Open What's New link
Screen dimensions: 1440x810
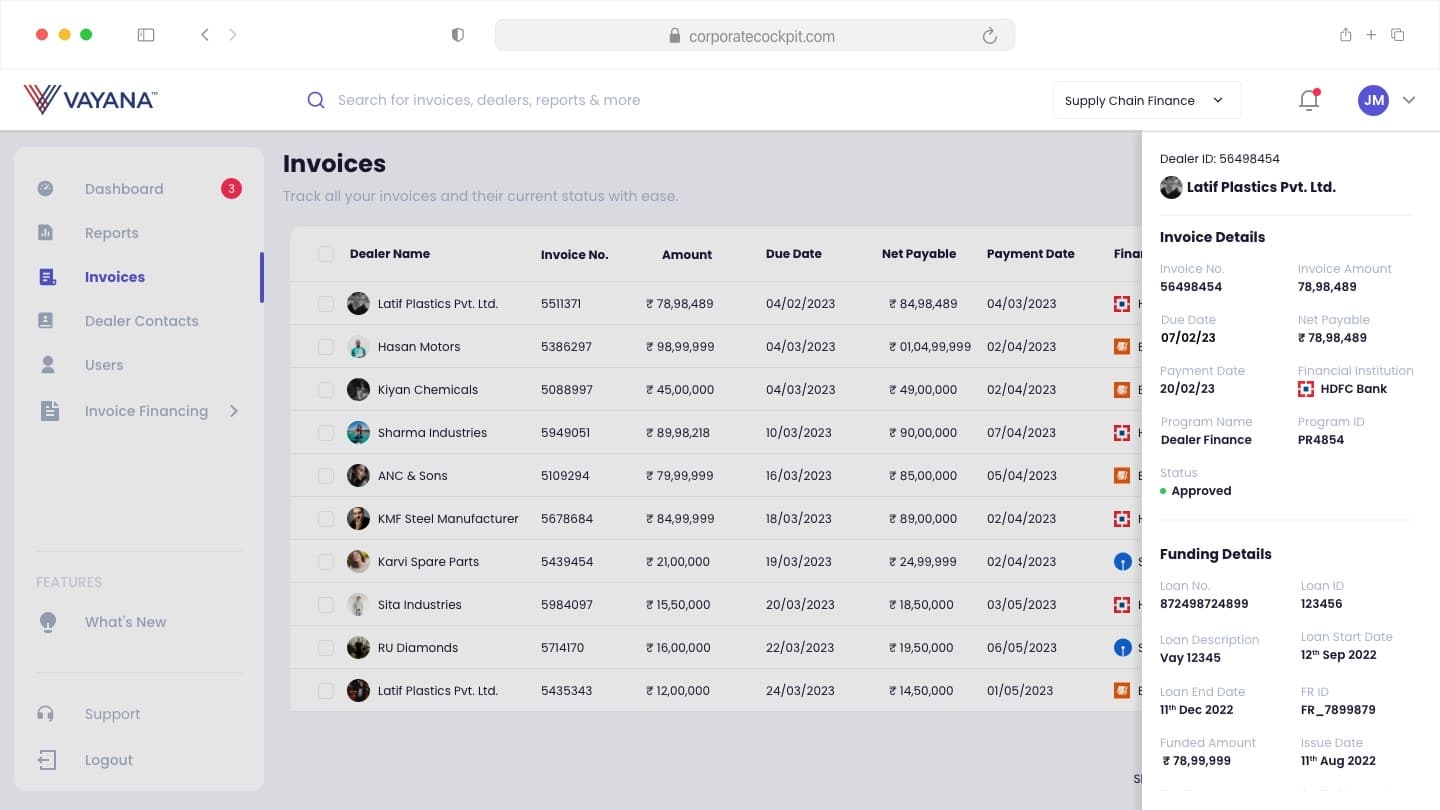tap(126, 622)
